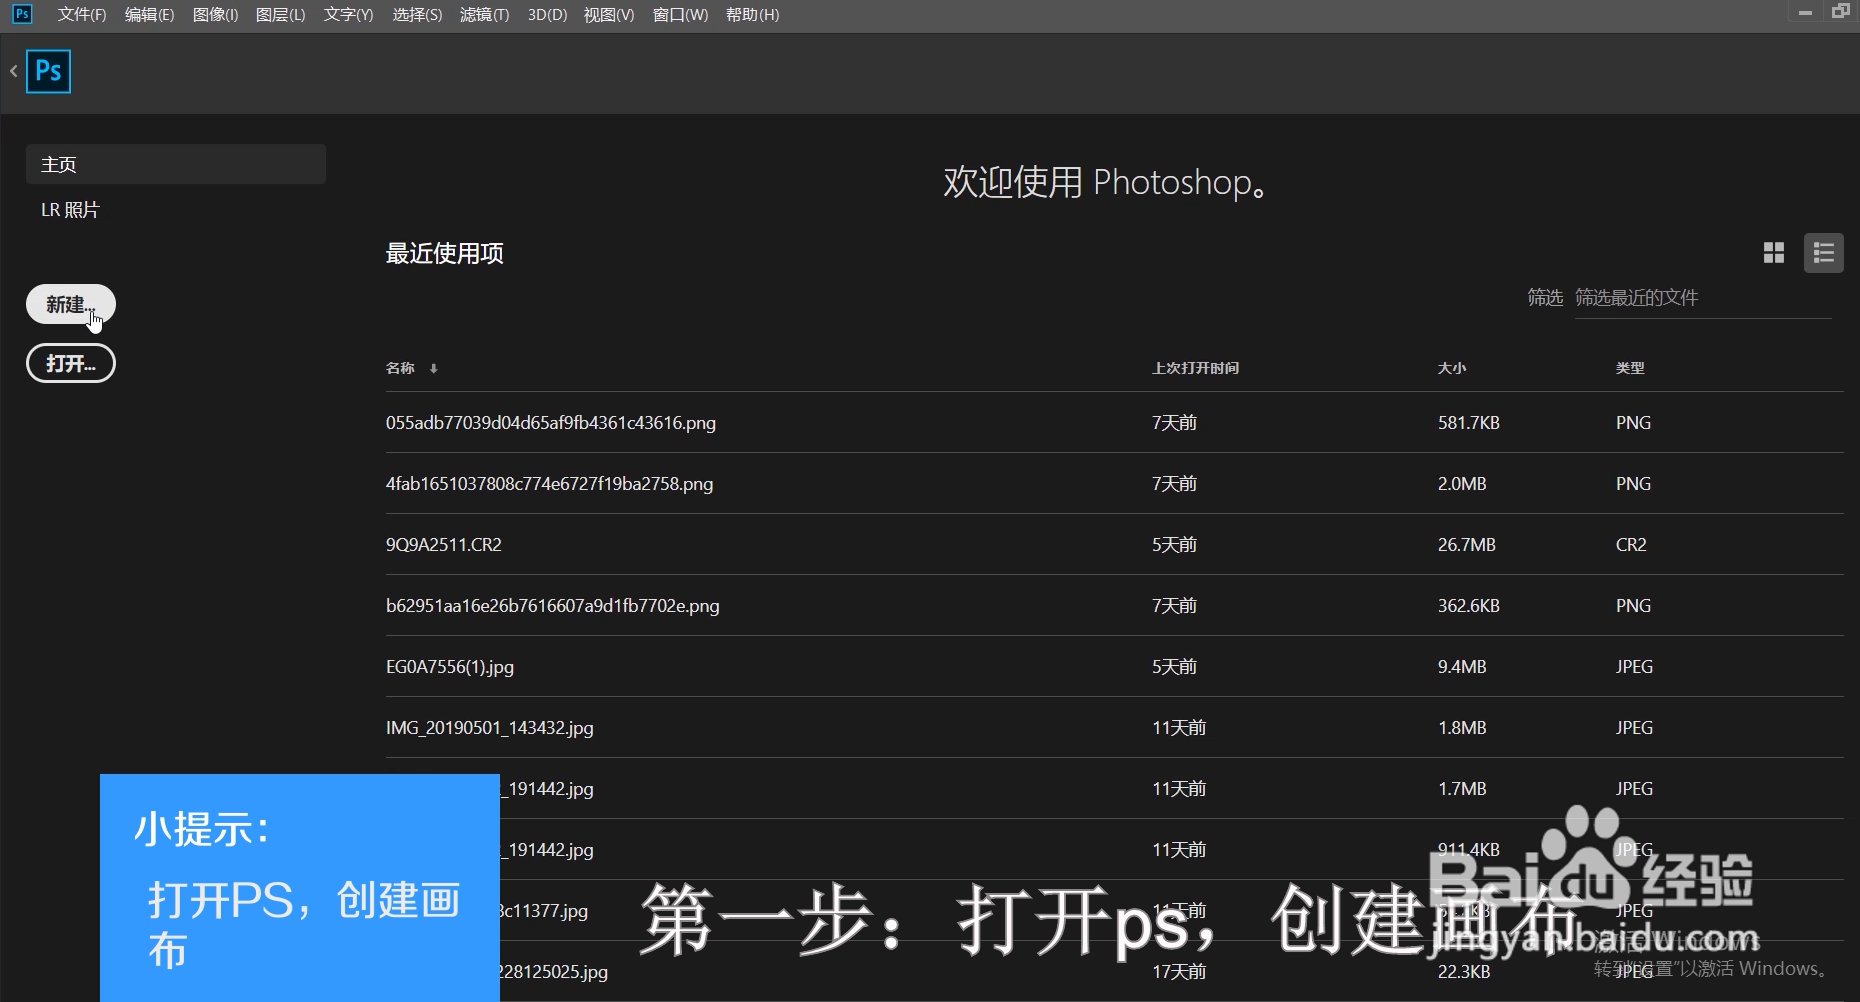
Task: Click the 筛选最近的文件 filter field
Action: (x=1703, y=298)
